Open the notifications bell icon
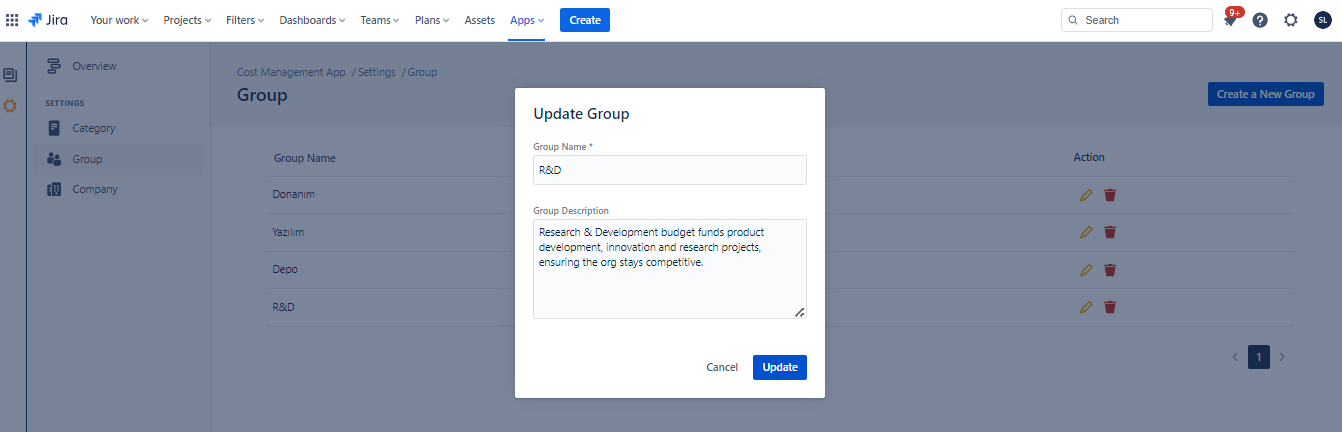1342x432 pixels. pyautogui.click(x=1230, y=20)
